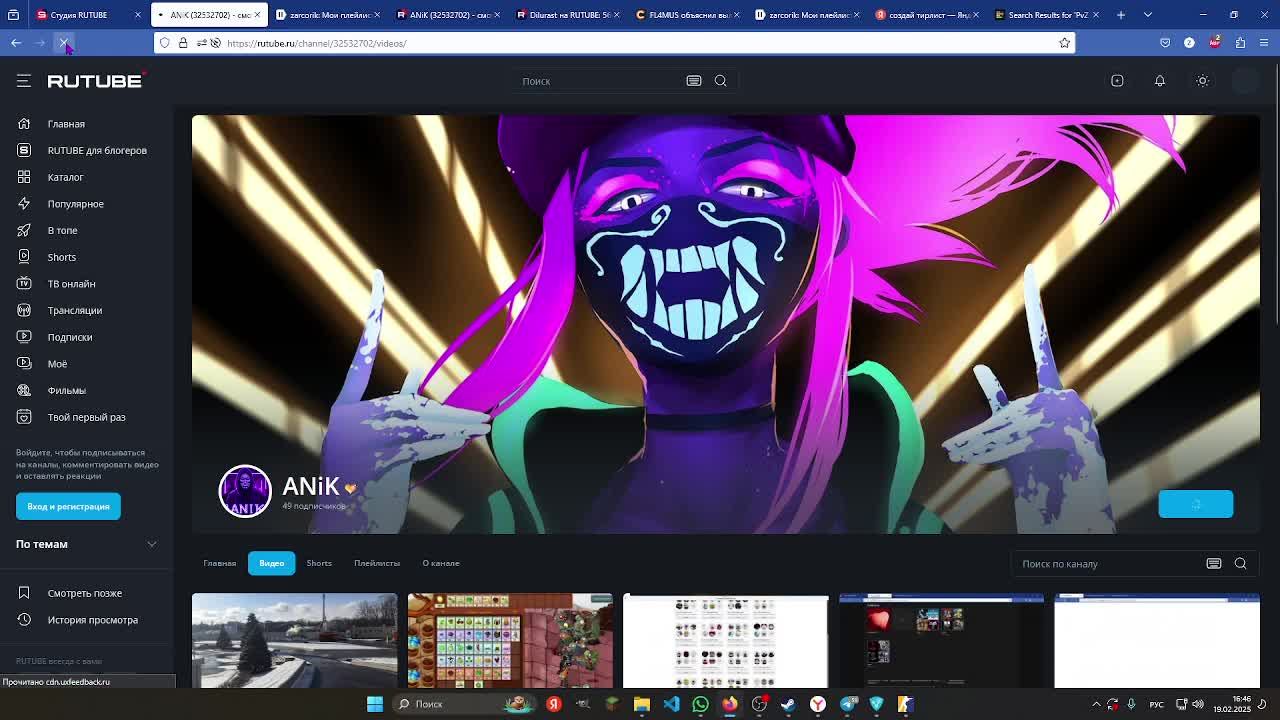
Task: Click the Вход и регистрация button
Action: coord(68,506)
